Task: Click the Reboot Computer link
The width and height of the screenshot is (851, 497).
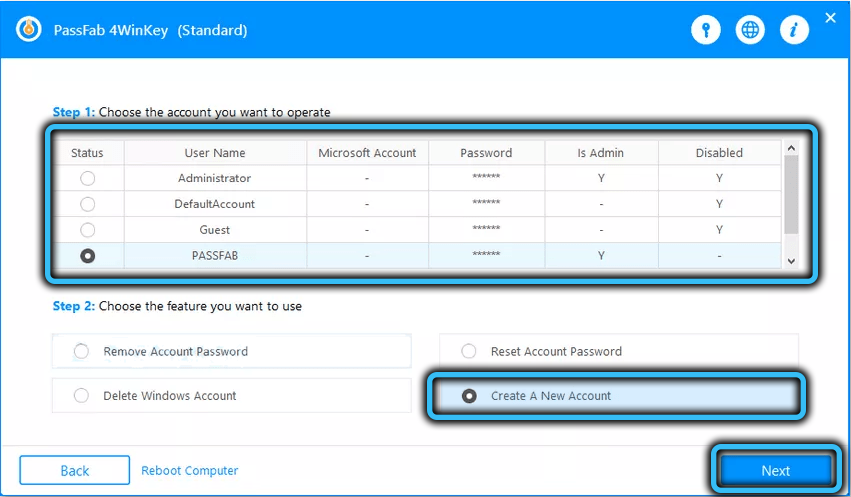Action: point(190,471)
